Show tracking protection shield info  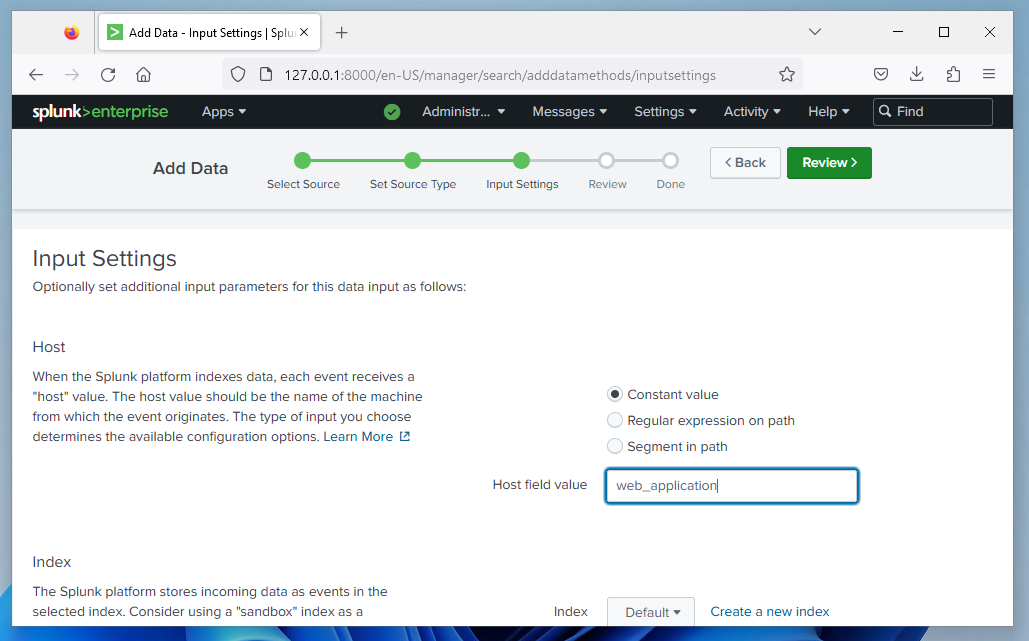(238, 75)
